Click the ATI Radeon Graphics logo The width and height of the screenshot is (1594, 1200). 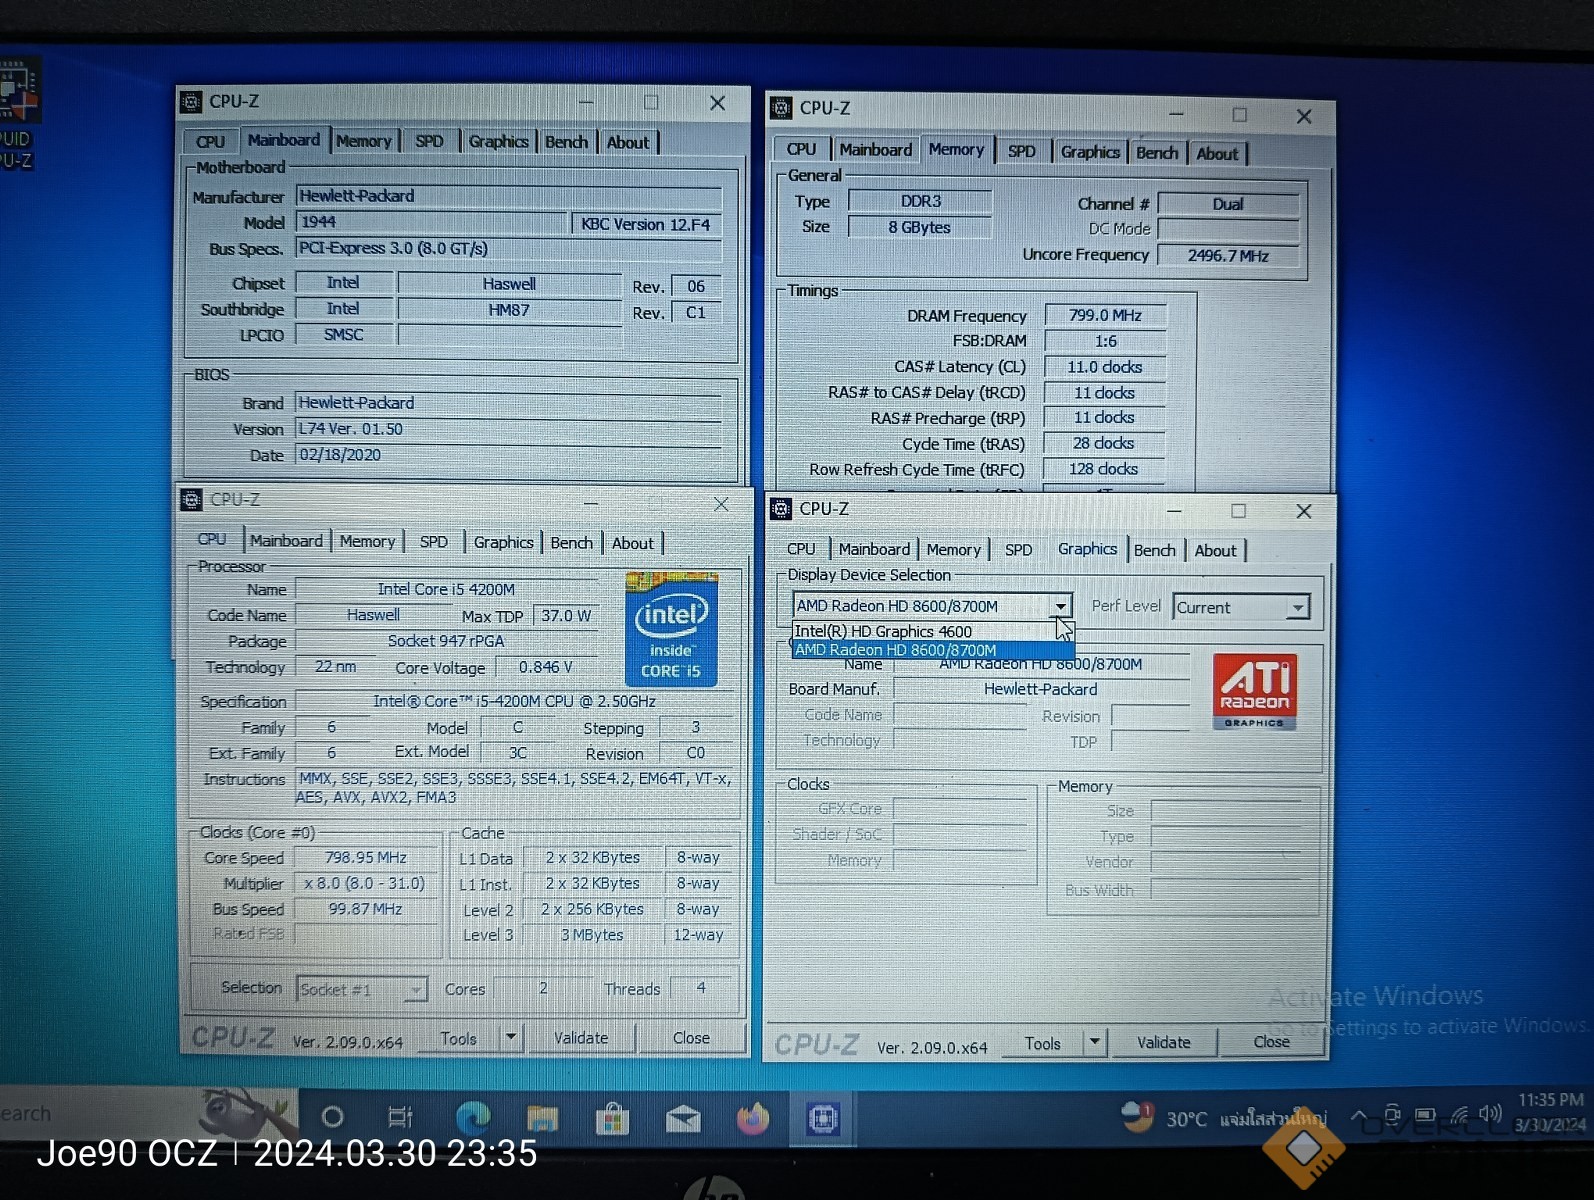[1254, 691]
